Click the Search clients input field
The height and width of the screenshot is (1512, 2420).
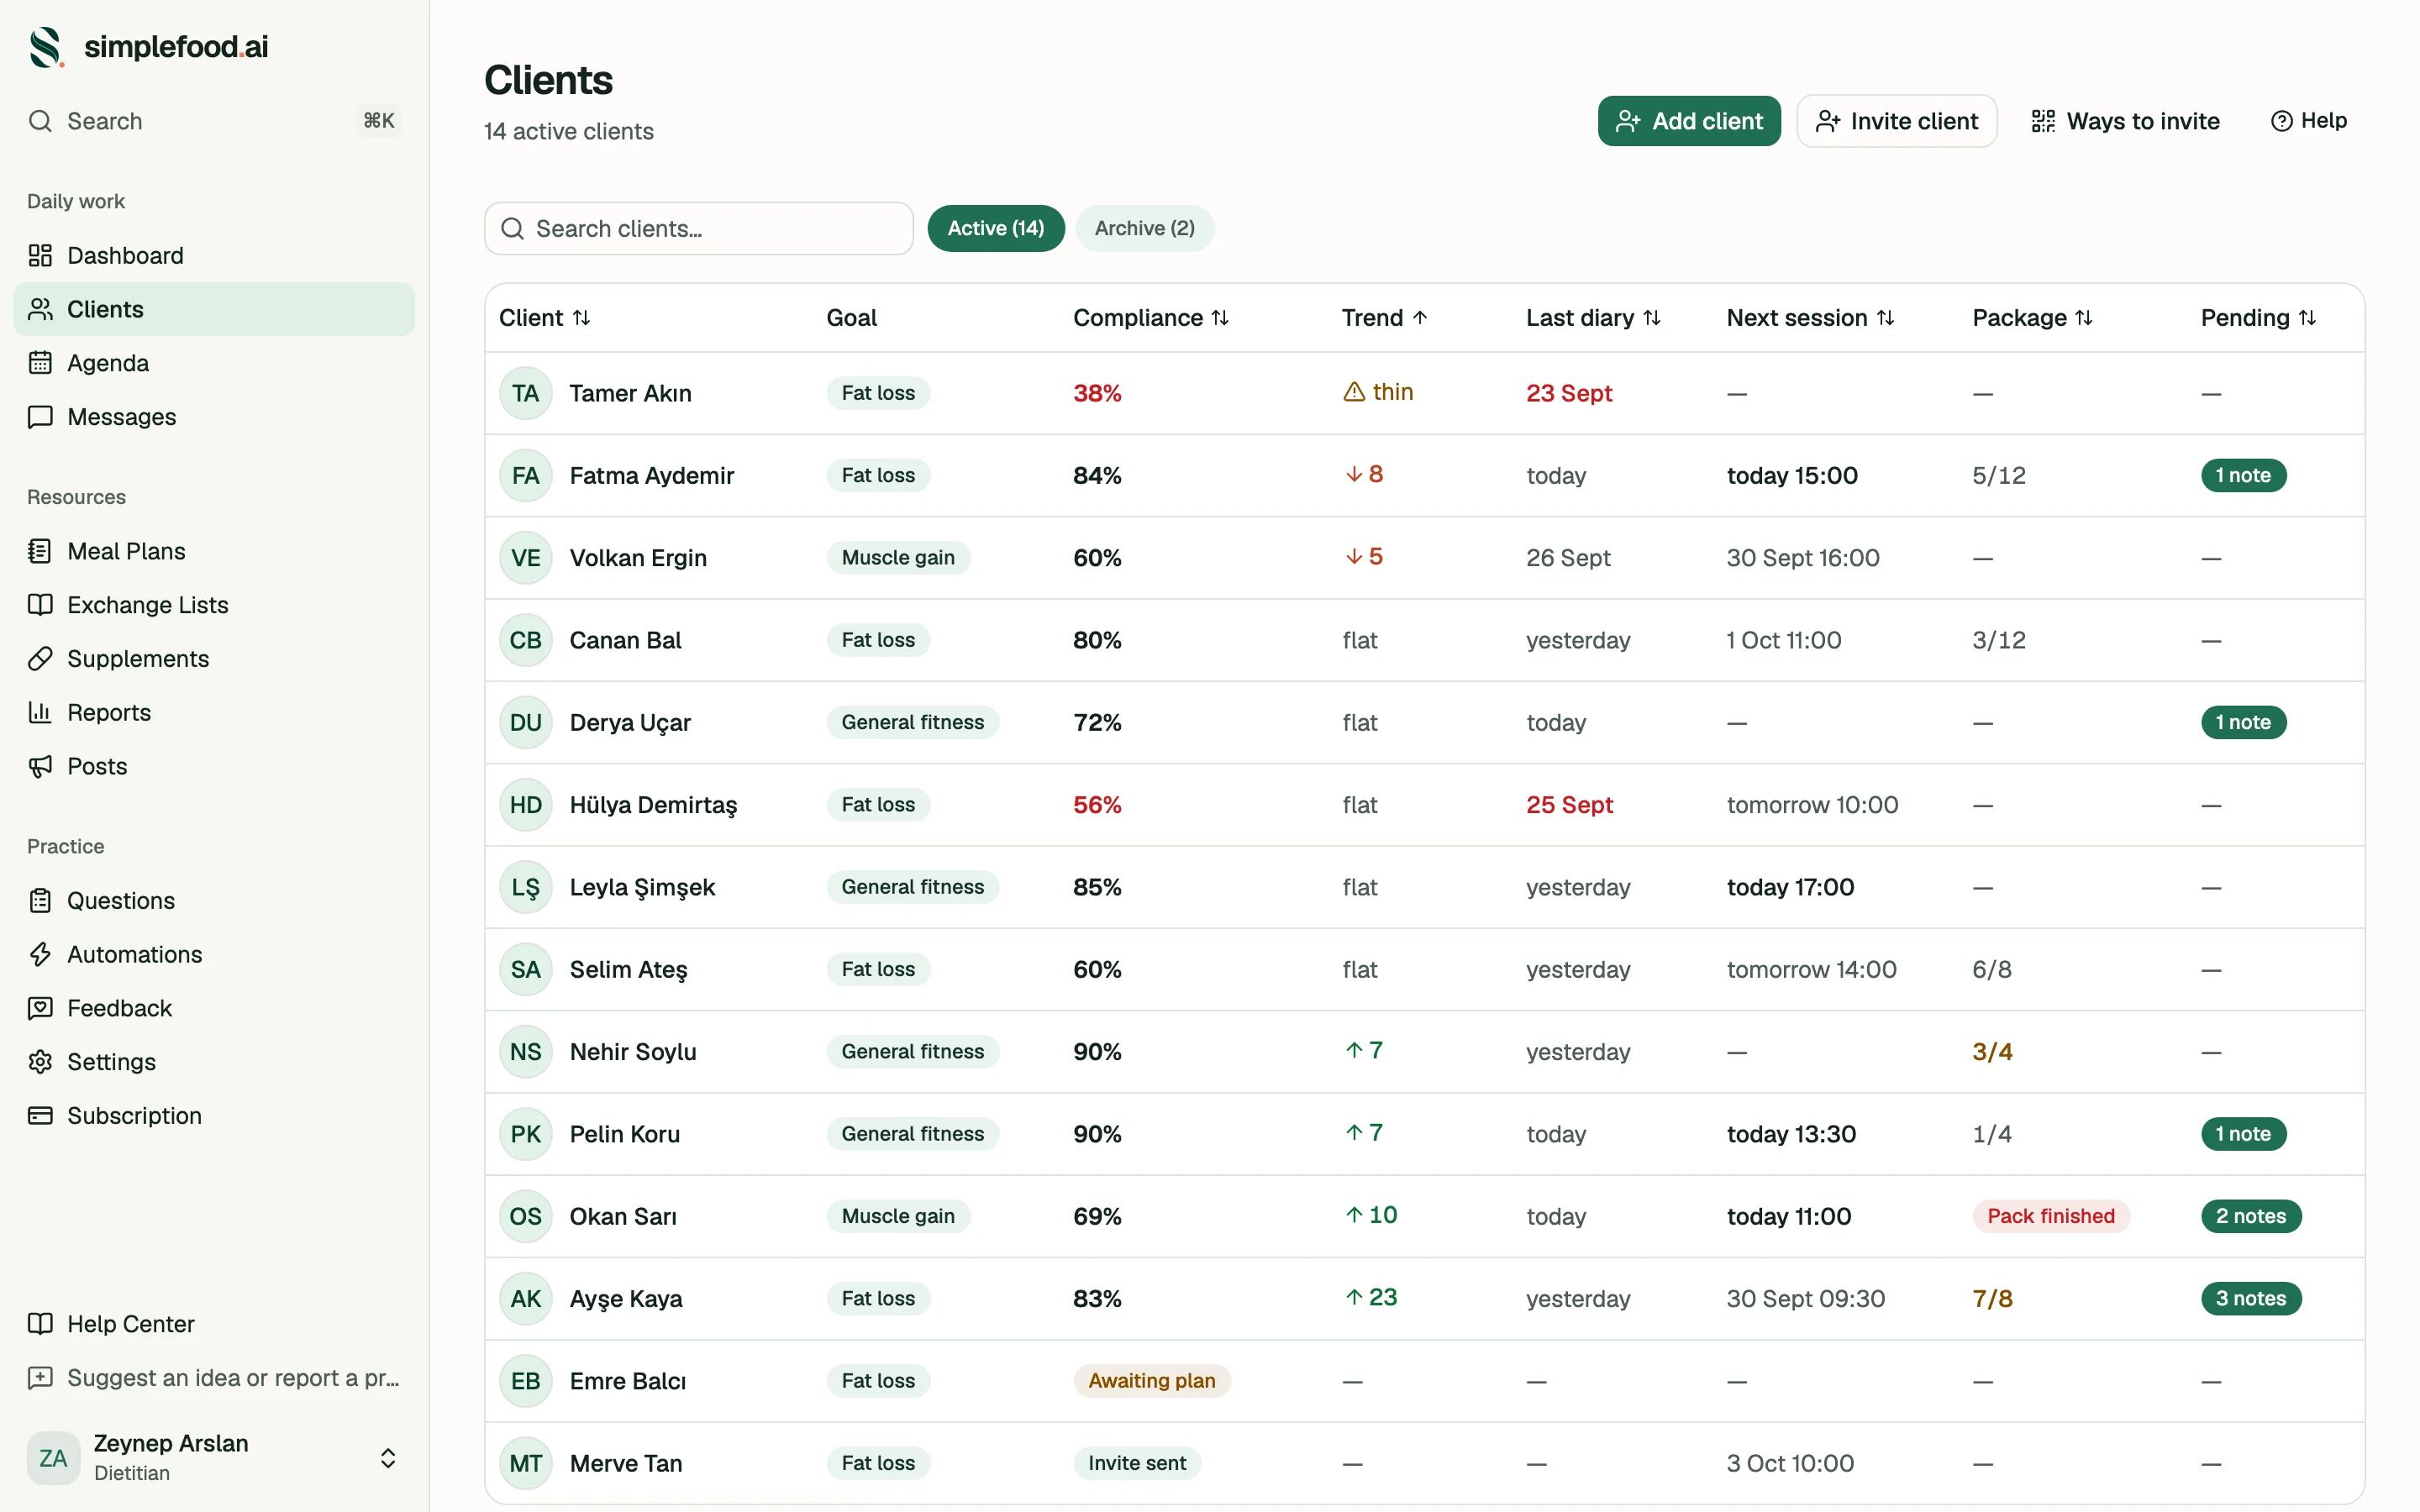[699, 229]
